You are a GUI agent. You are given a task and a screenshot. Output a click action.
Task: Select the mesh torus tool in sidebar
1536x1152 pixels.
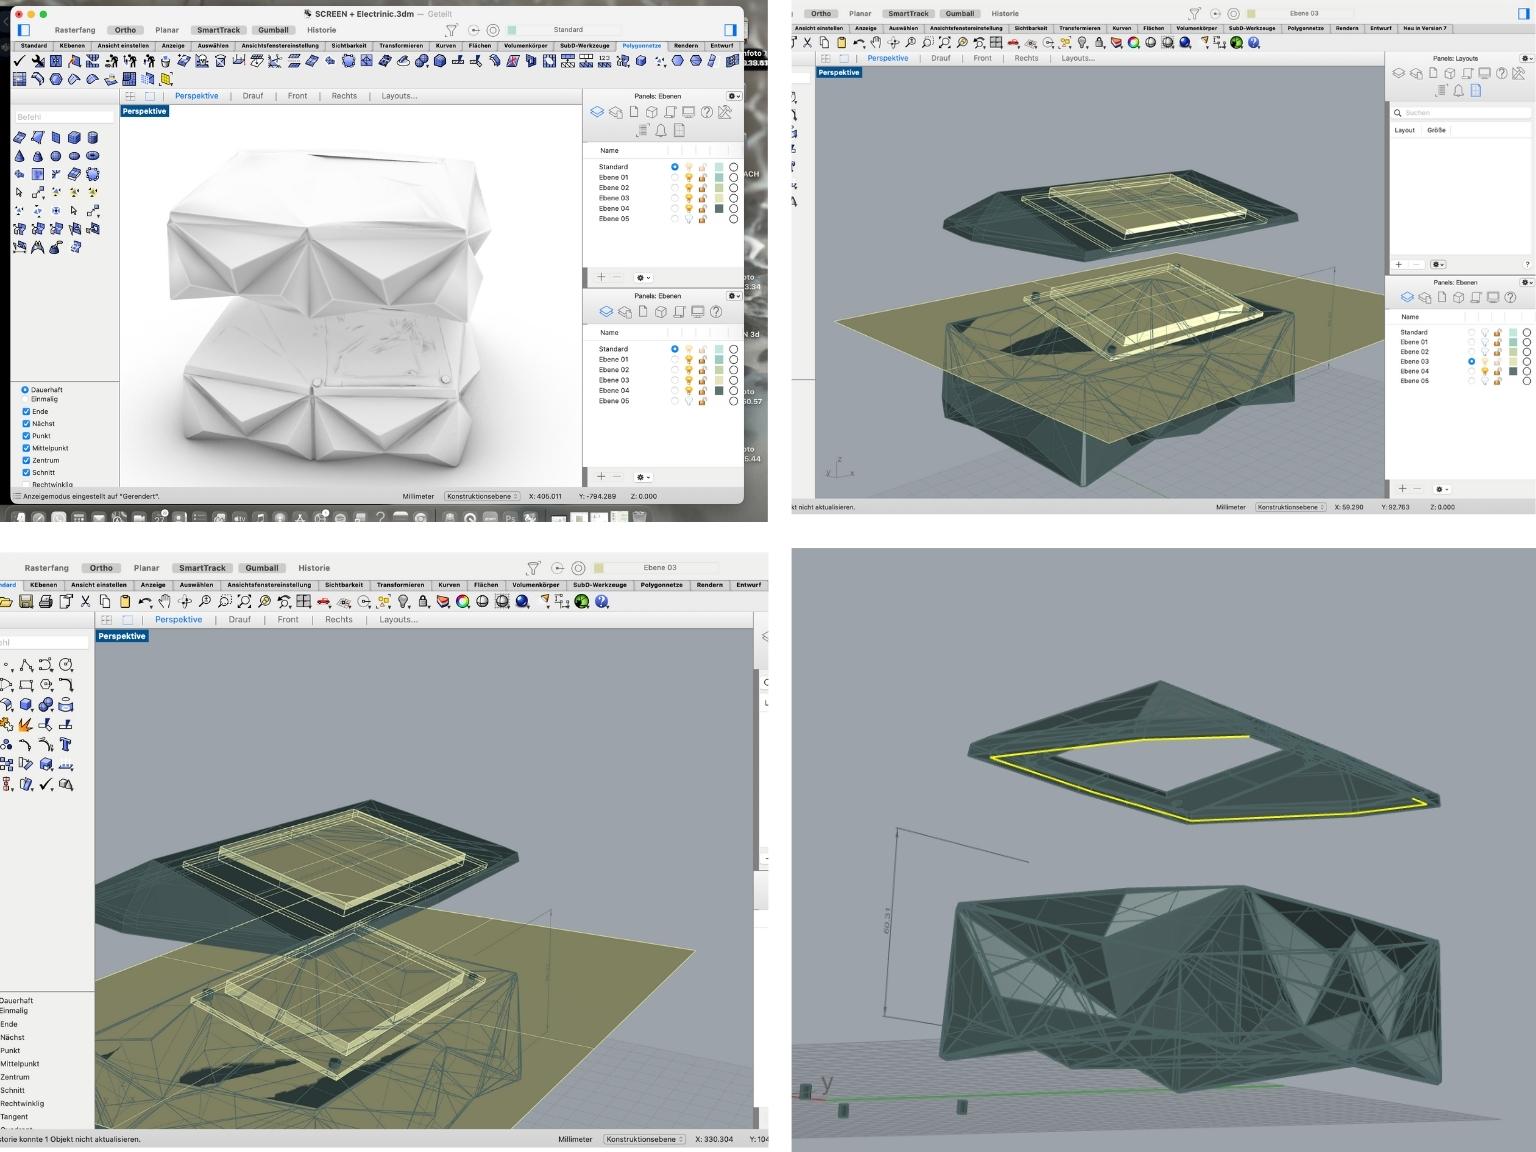click(x=93, y=156)
